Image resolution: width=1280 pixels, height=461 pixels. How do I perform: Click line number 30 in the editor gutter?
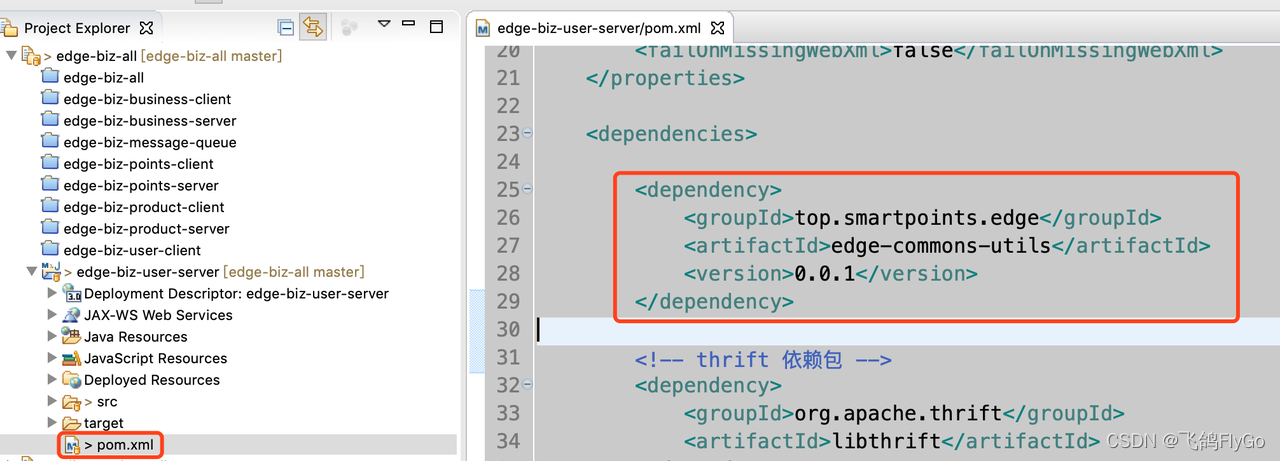[x=508, y=329]
